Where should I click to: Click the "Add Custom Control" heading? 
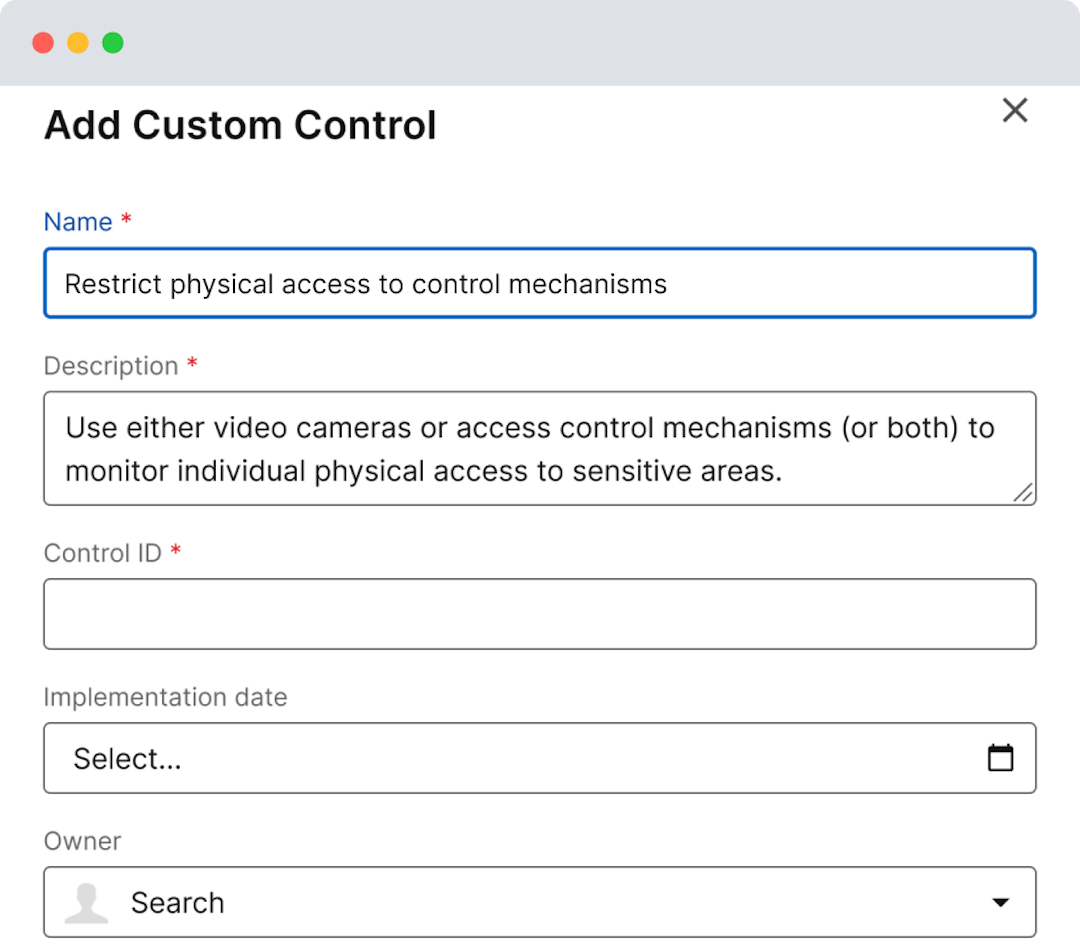click(x=240, y=126)
